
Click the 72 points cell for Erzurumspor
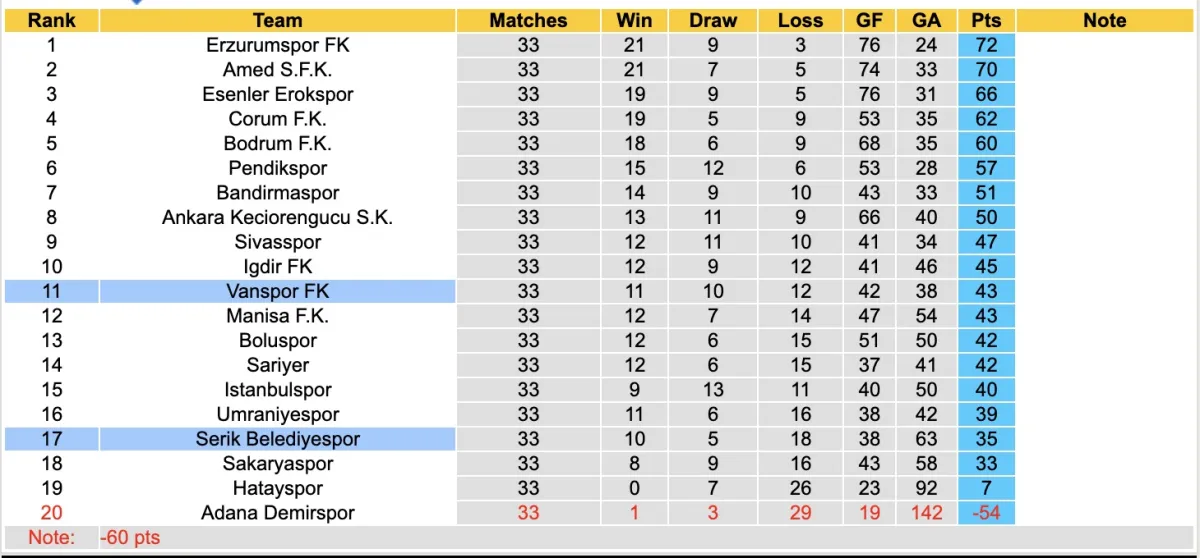[x=986, y=45]
